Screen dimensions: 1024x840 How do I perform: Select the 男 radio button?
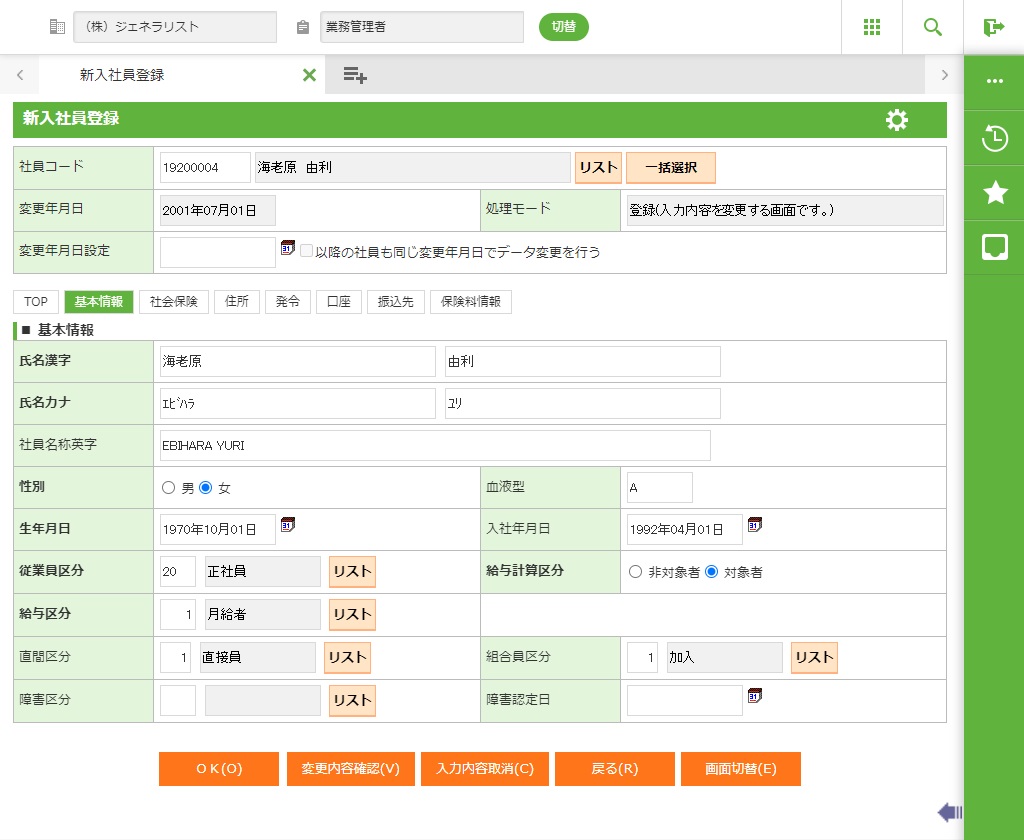pos(168,488)
